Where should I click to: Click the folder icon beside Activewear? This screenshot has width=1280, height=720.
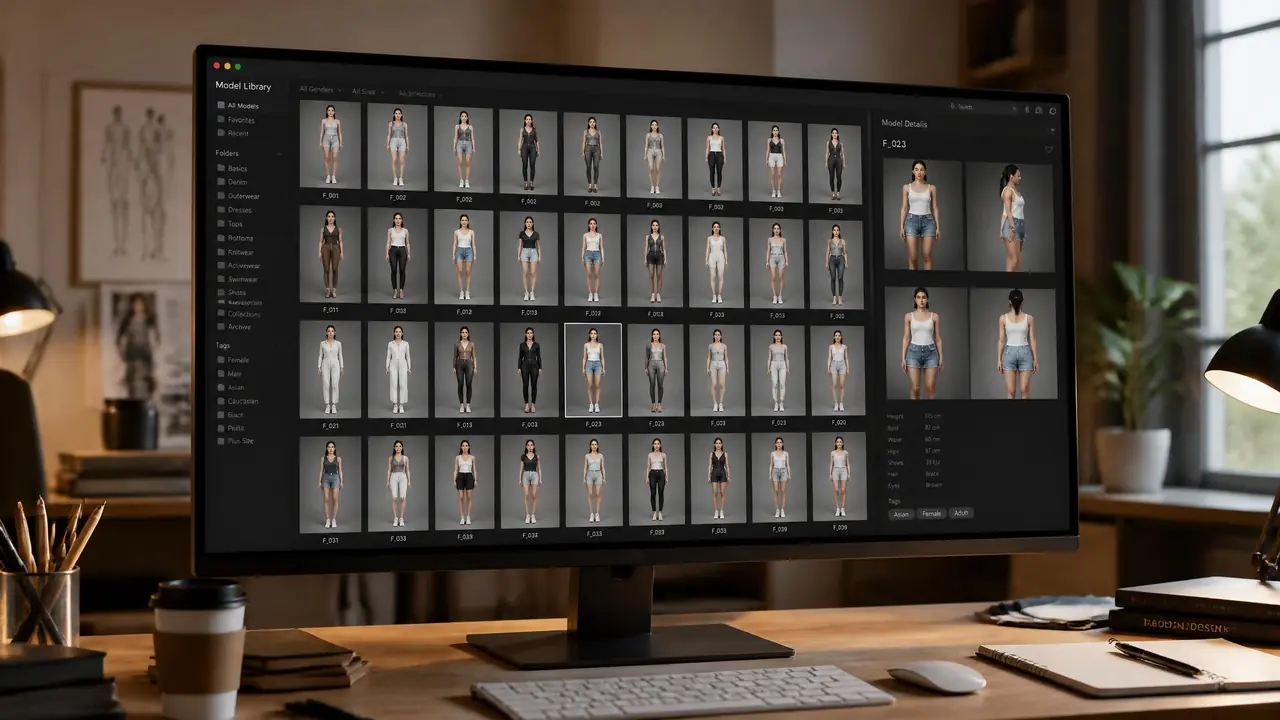point(221,265)
